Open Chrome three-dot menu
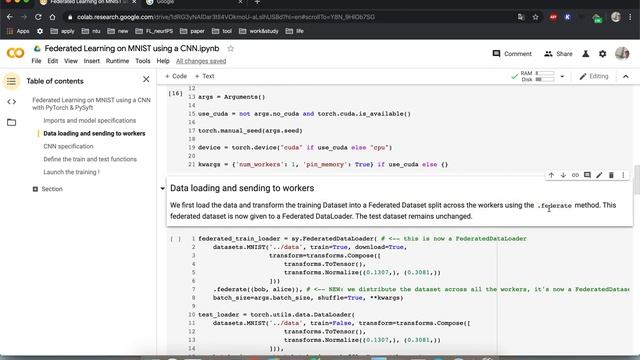 click(630, 17)
